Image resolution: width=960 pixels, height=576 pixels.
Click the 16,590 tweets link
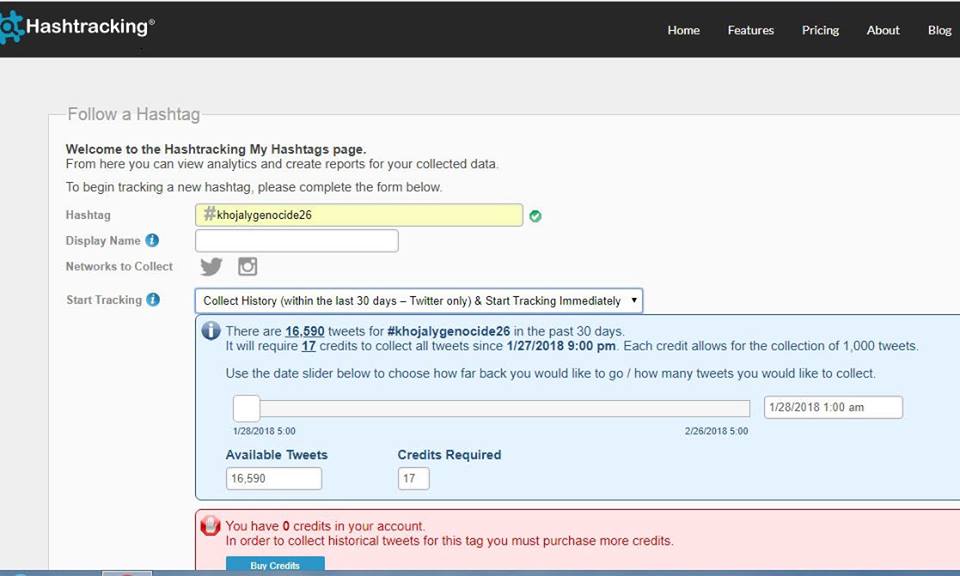click(x=304, y=331)
